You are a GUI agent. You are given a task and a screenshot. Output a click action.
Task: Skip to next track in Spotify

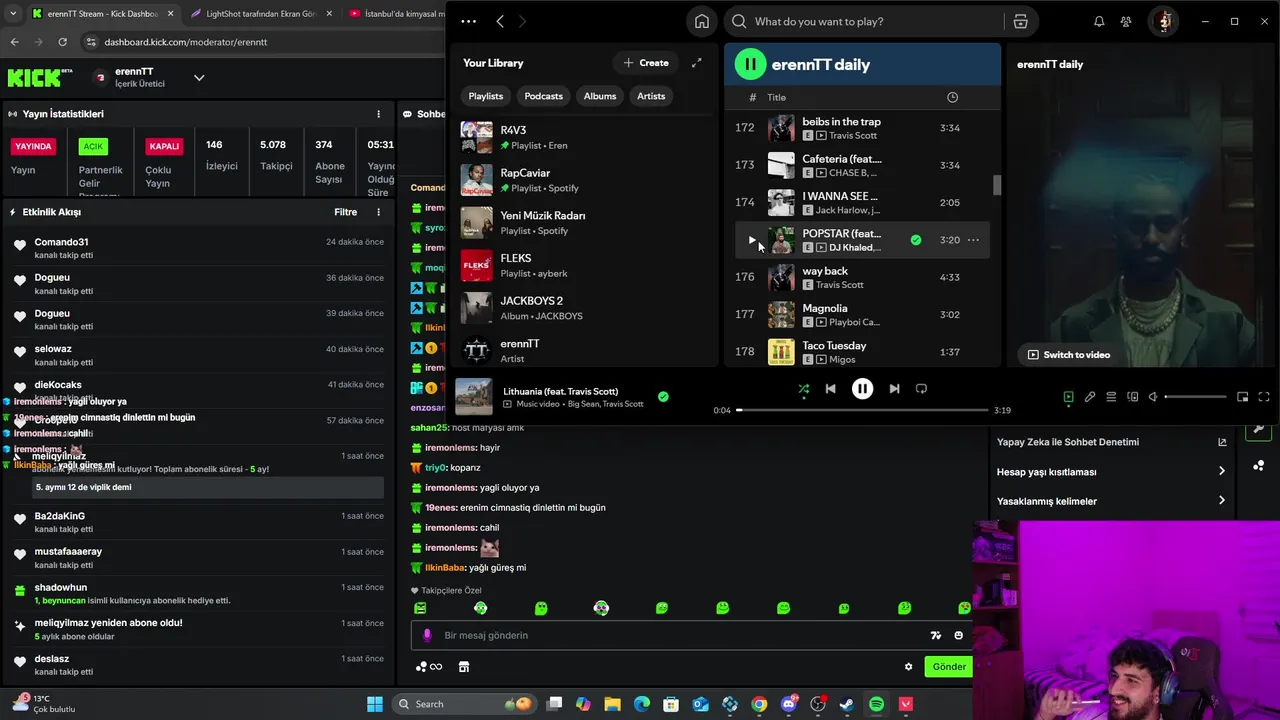point(894,389)
